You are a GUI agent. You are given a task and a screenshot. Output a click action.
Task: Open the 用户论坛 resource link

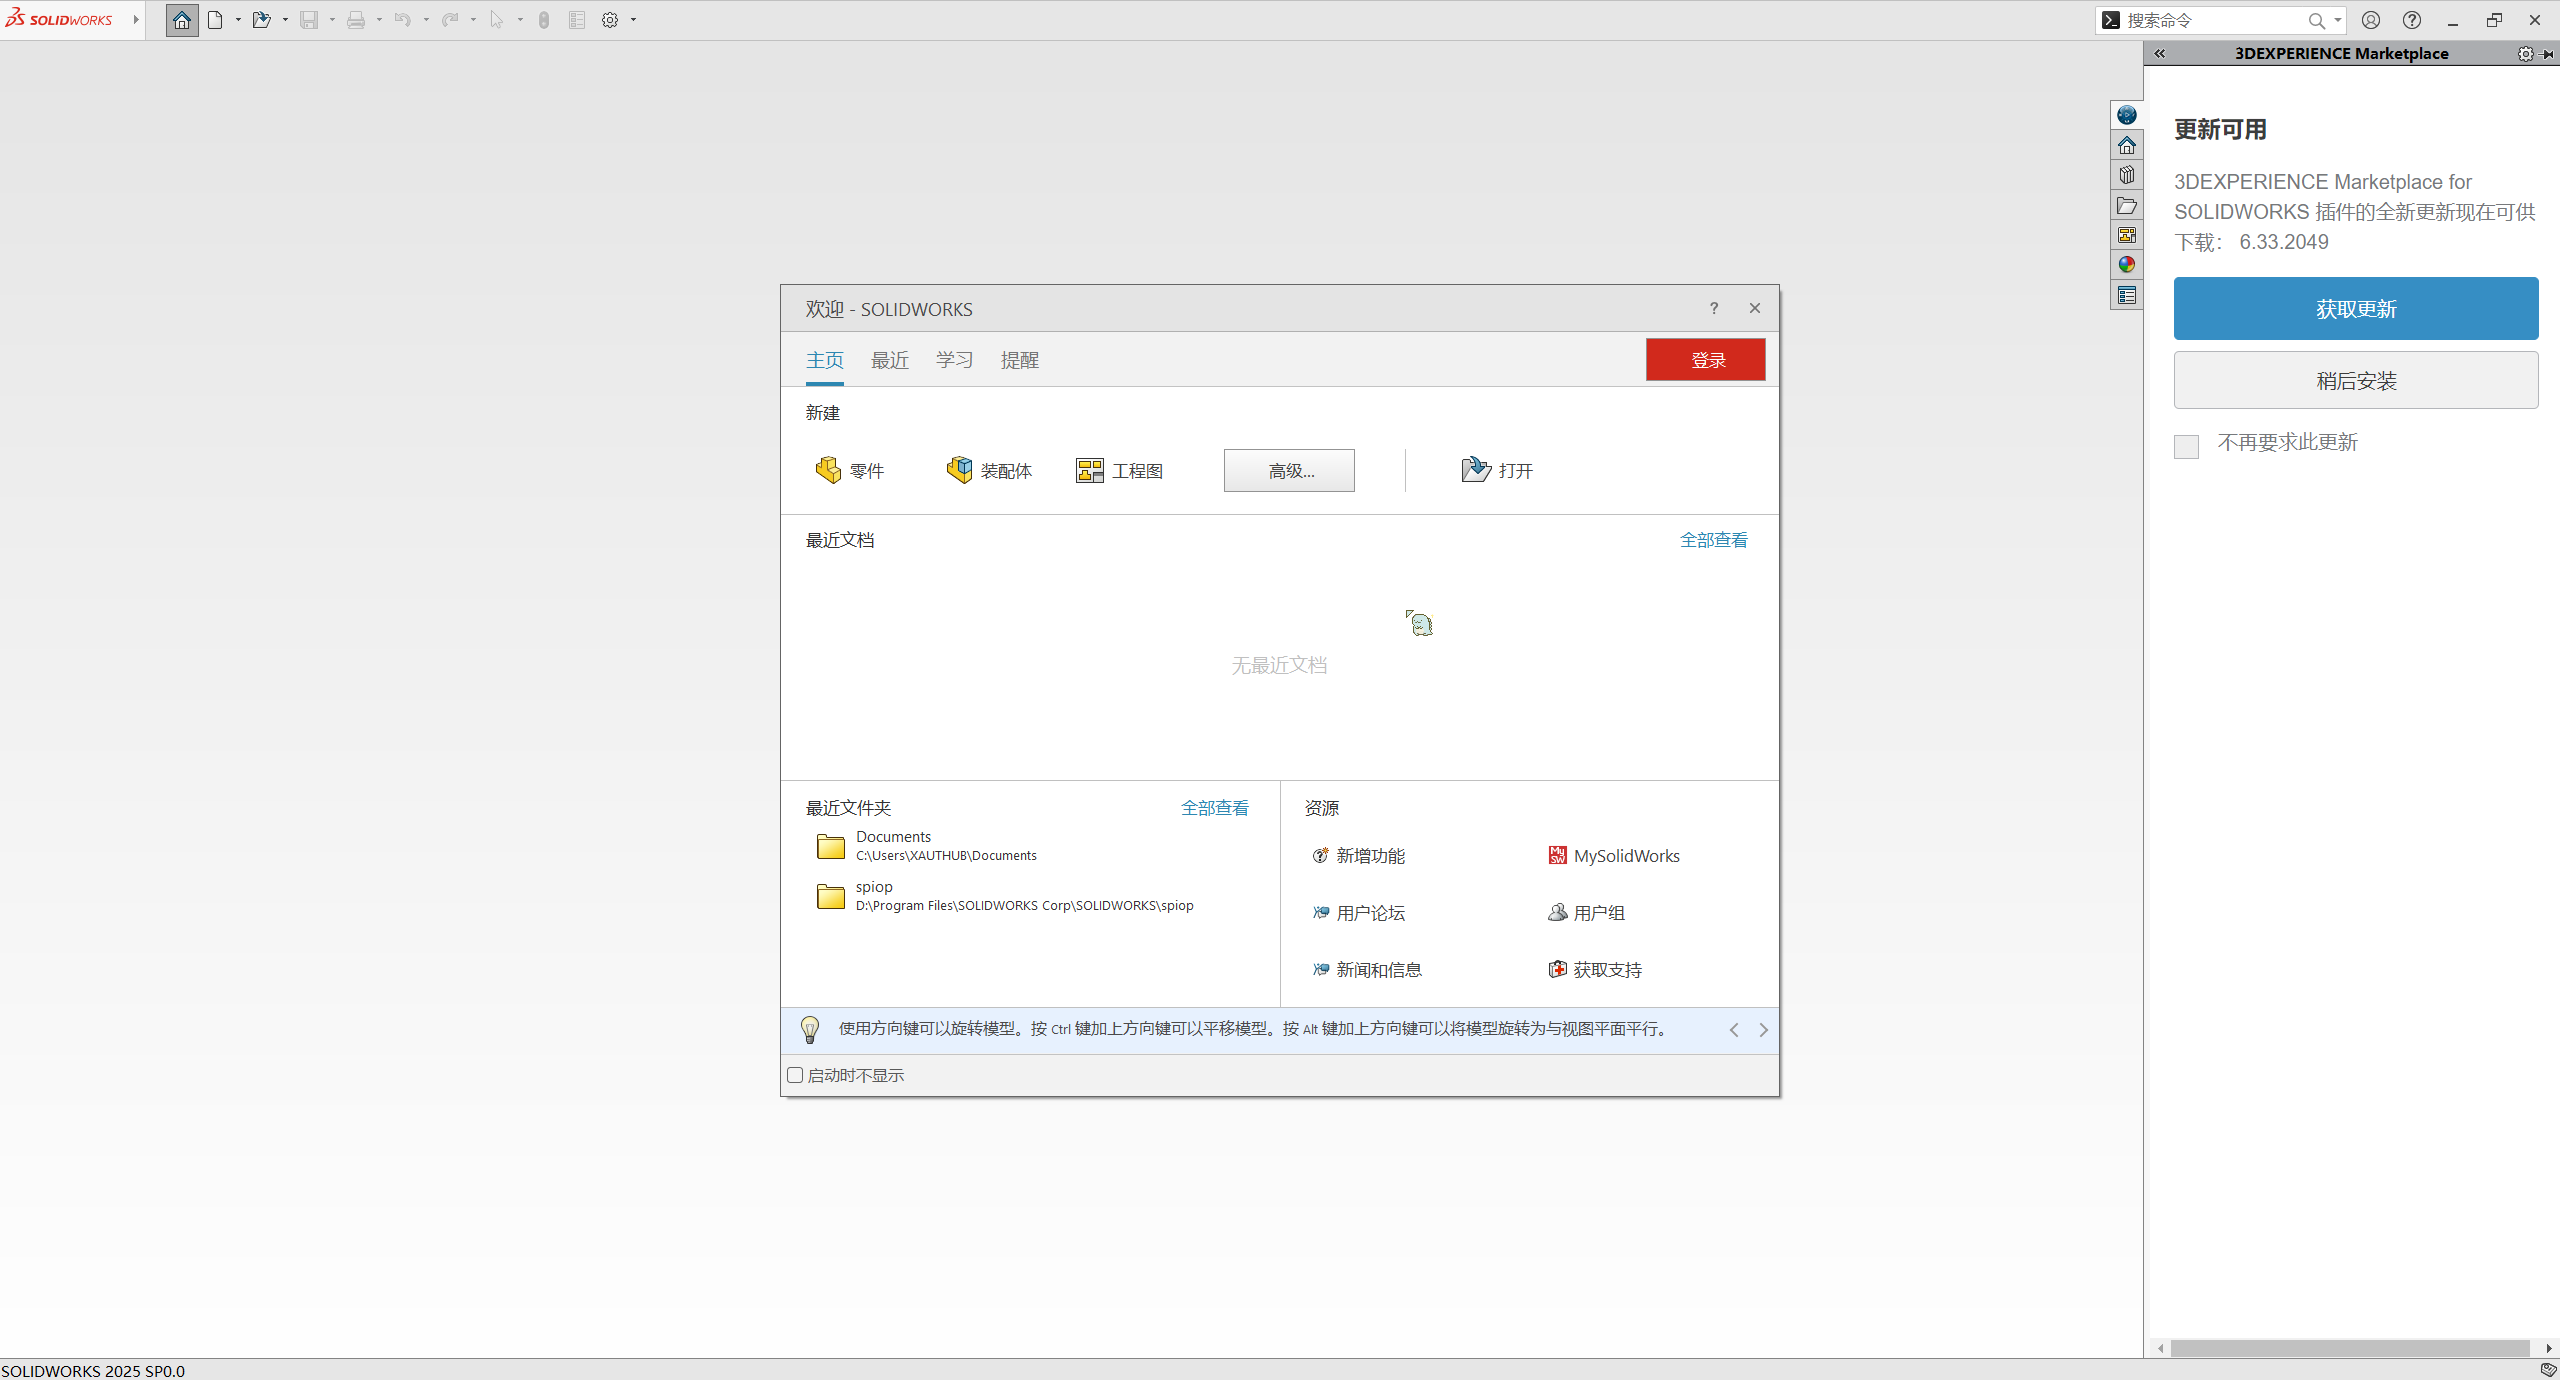pos(1359,913)
